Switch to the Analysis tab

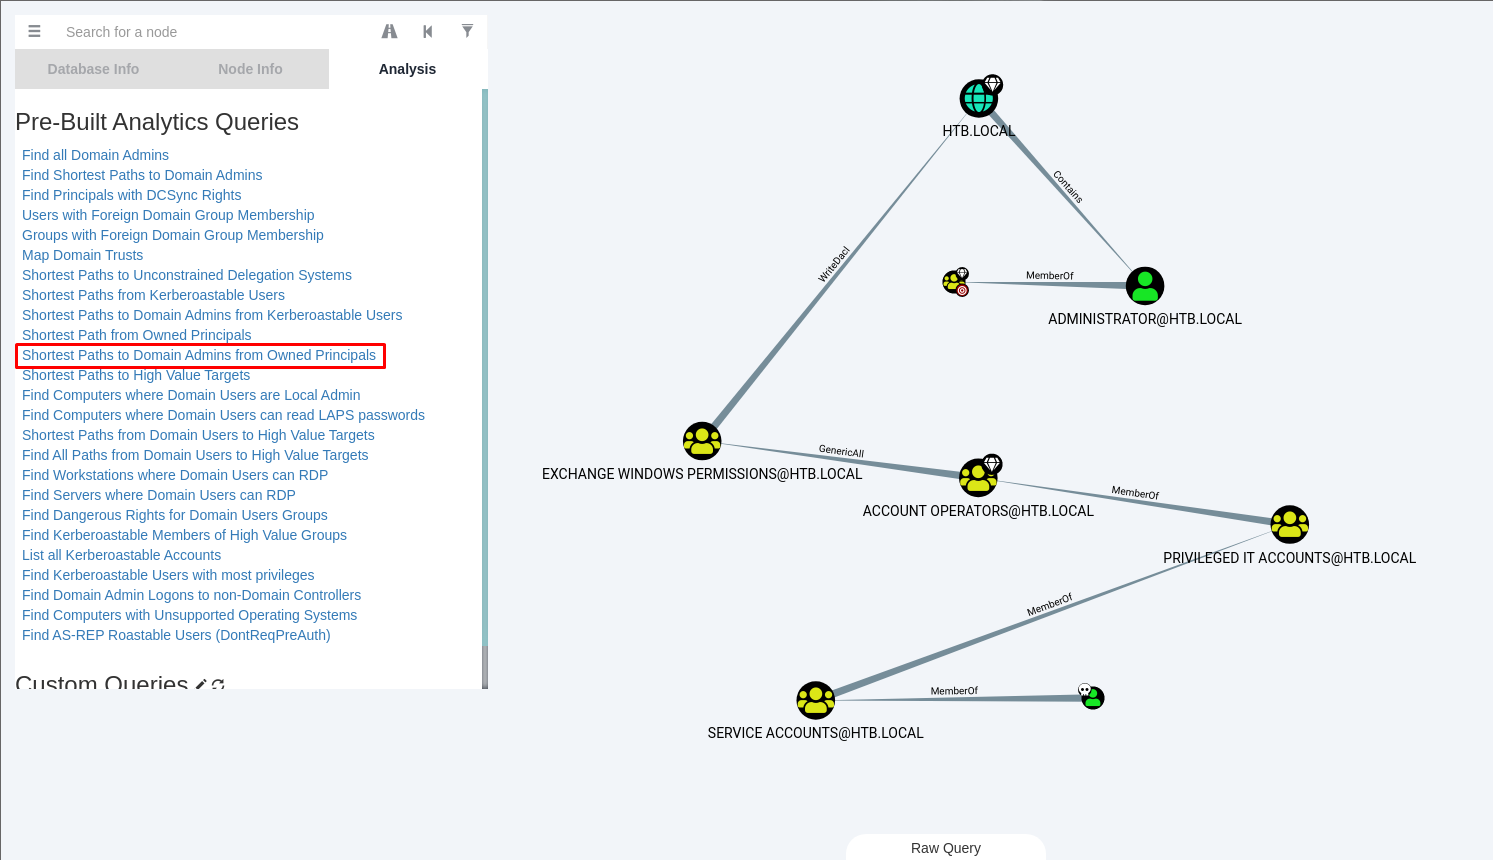tap(407, 69)
